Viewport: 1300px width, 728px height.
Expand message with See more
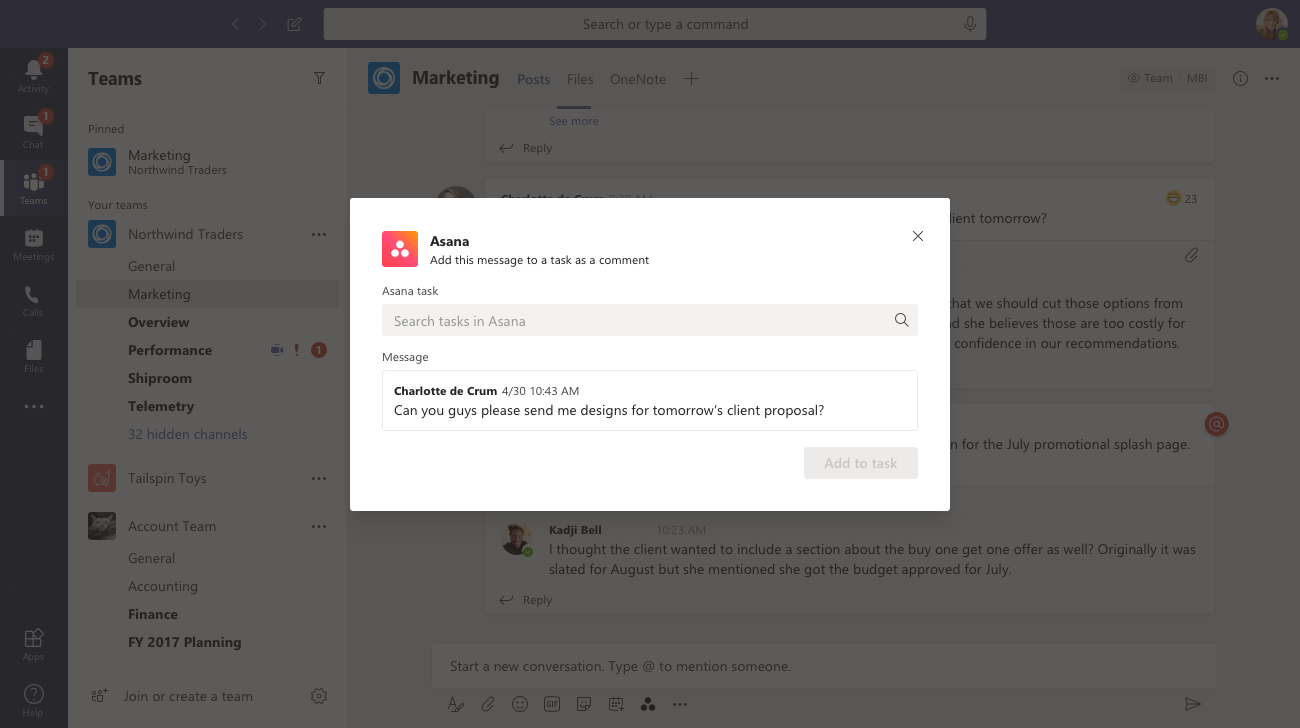574,121
